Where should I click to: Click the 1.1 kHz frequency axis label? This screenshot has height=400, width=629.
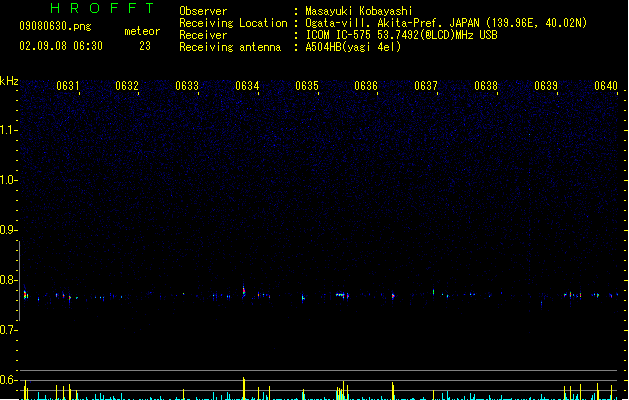pos(9,130)
